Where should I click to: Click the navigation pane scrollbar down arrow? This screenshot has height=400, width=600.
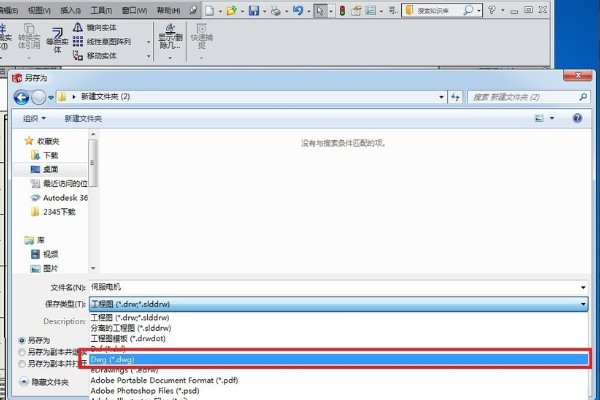click(93, 268)
